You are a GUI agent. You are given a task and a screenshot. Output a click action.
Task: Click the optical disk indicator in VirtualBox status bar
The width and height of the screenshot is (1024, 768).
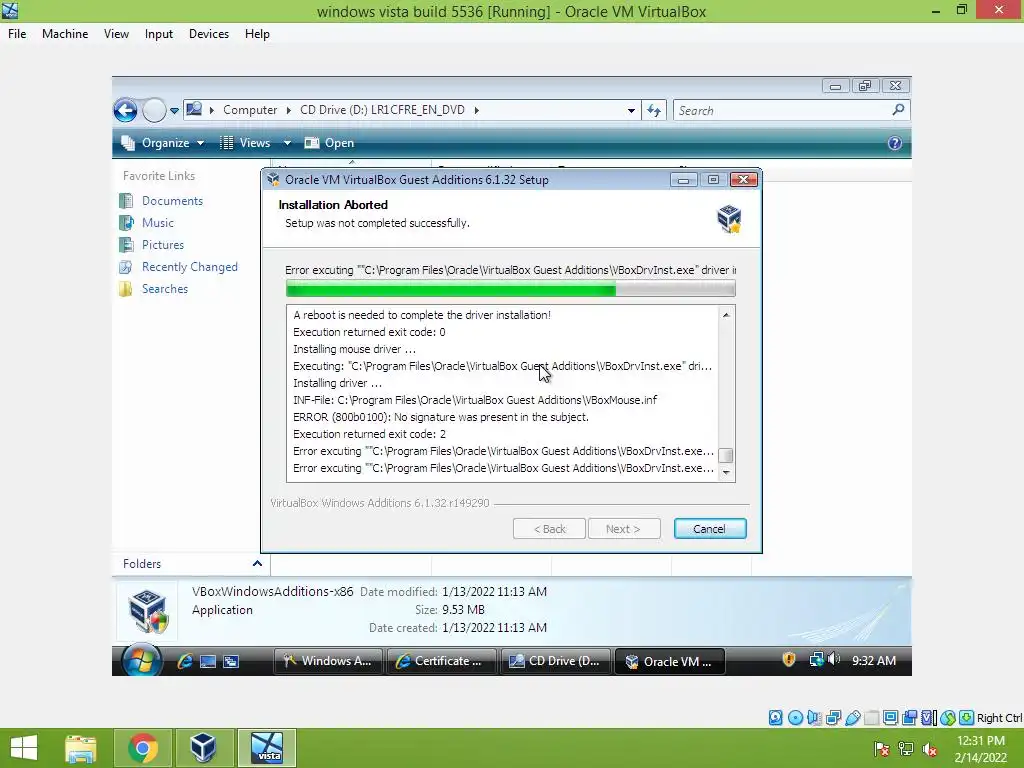click(x=795, y=718)
